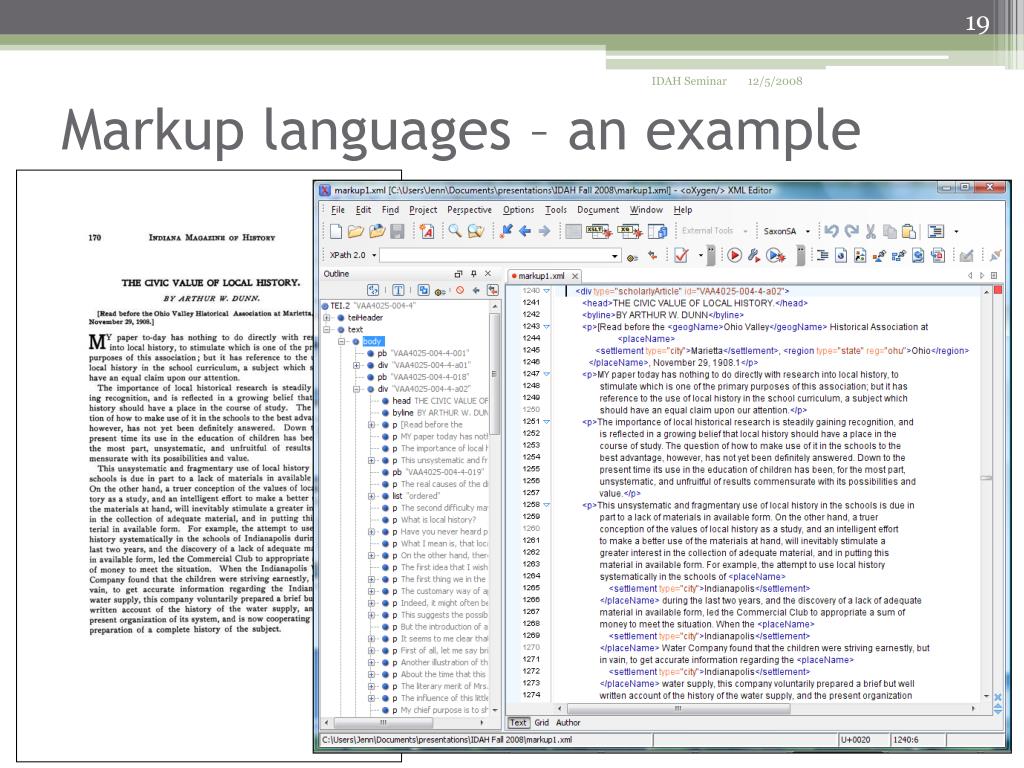
Task: Go to last modification arrow icon
Action: [x=506, y=231]
